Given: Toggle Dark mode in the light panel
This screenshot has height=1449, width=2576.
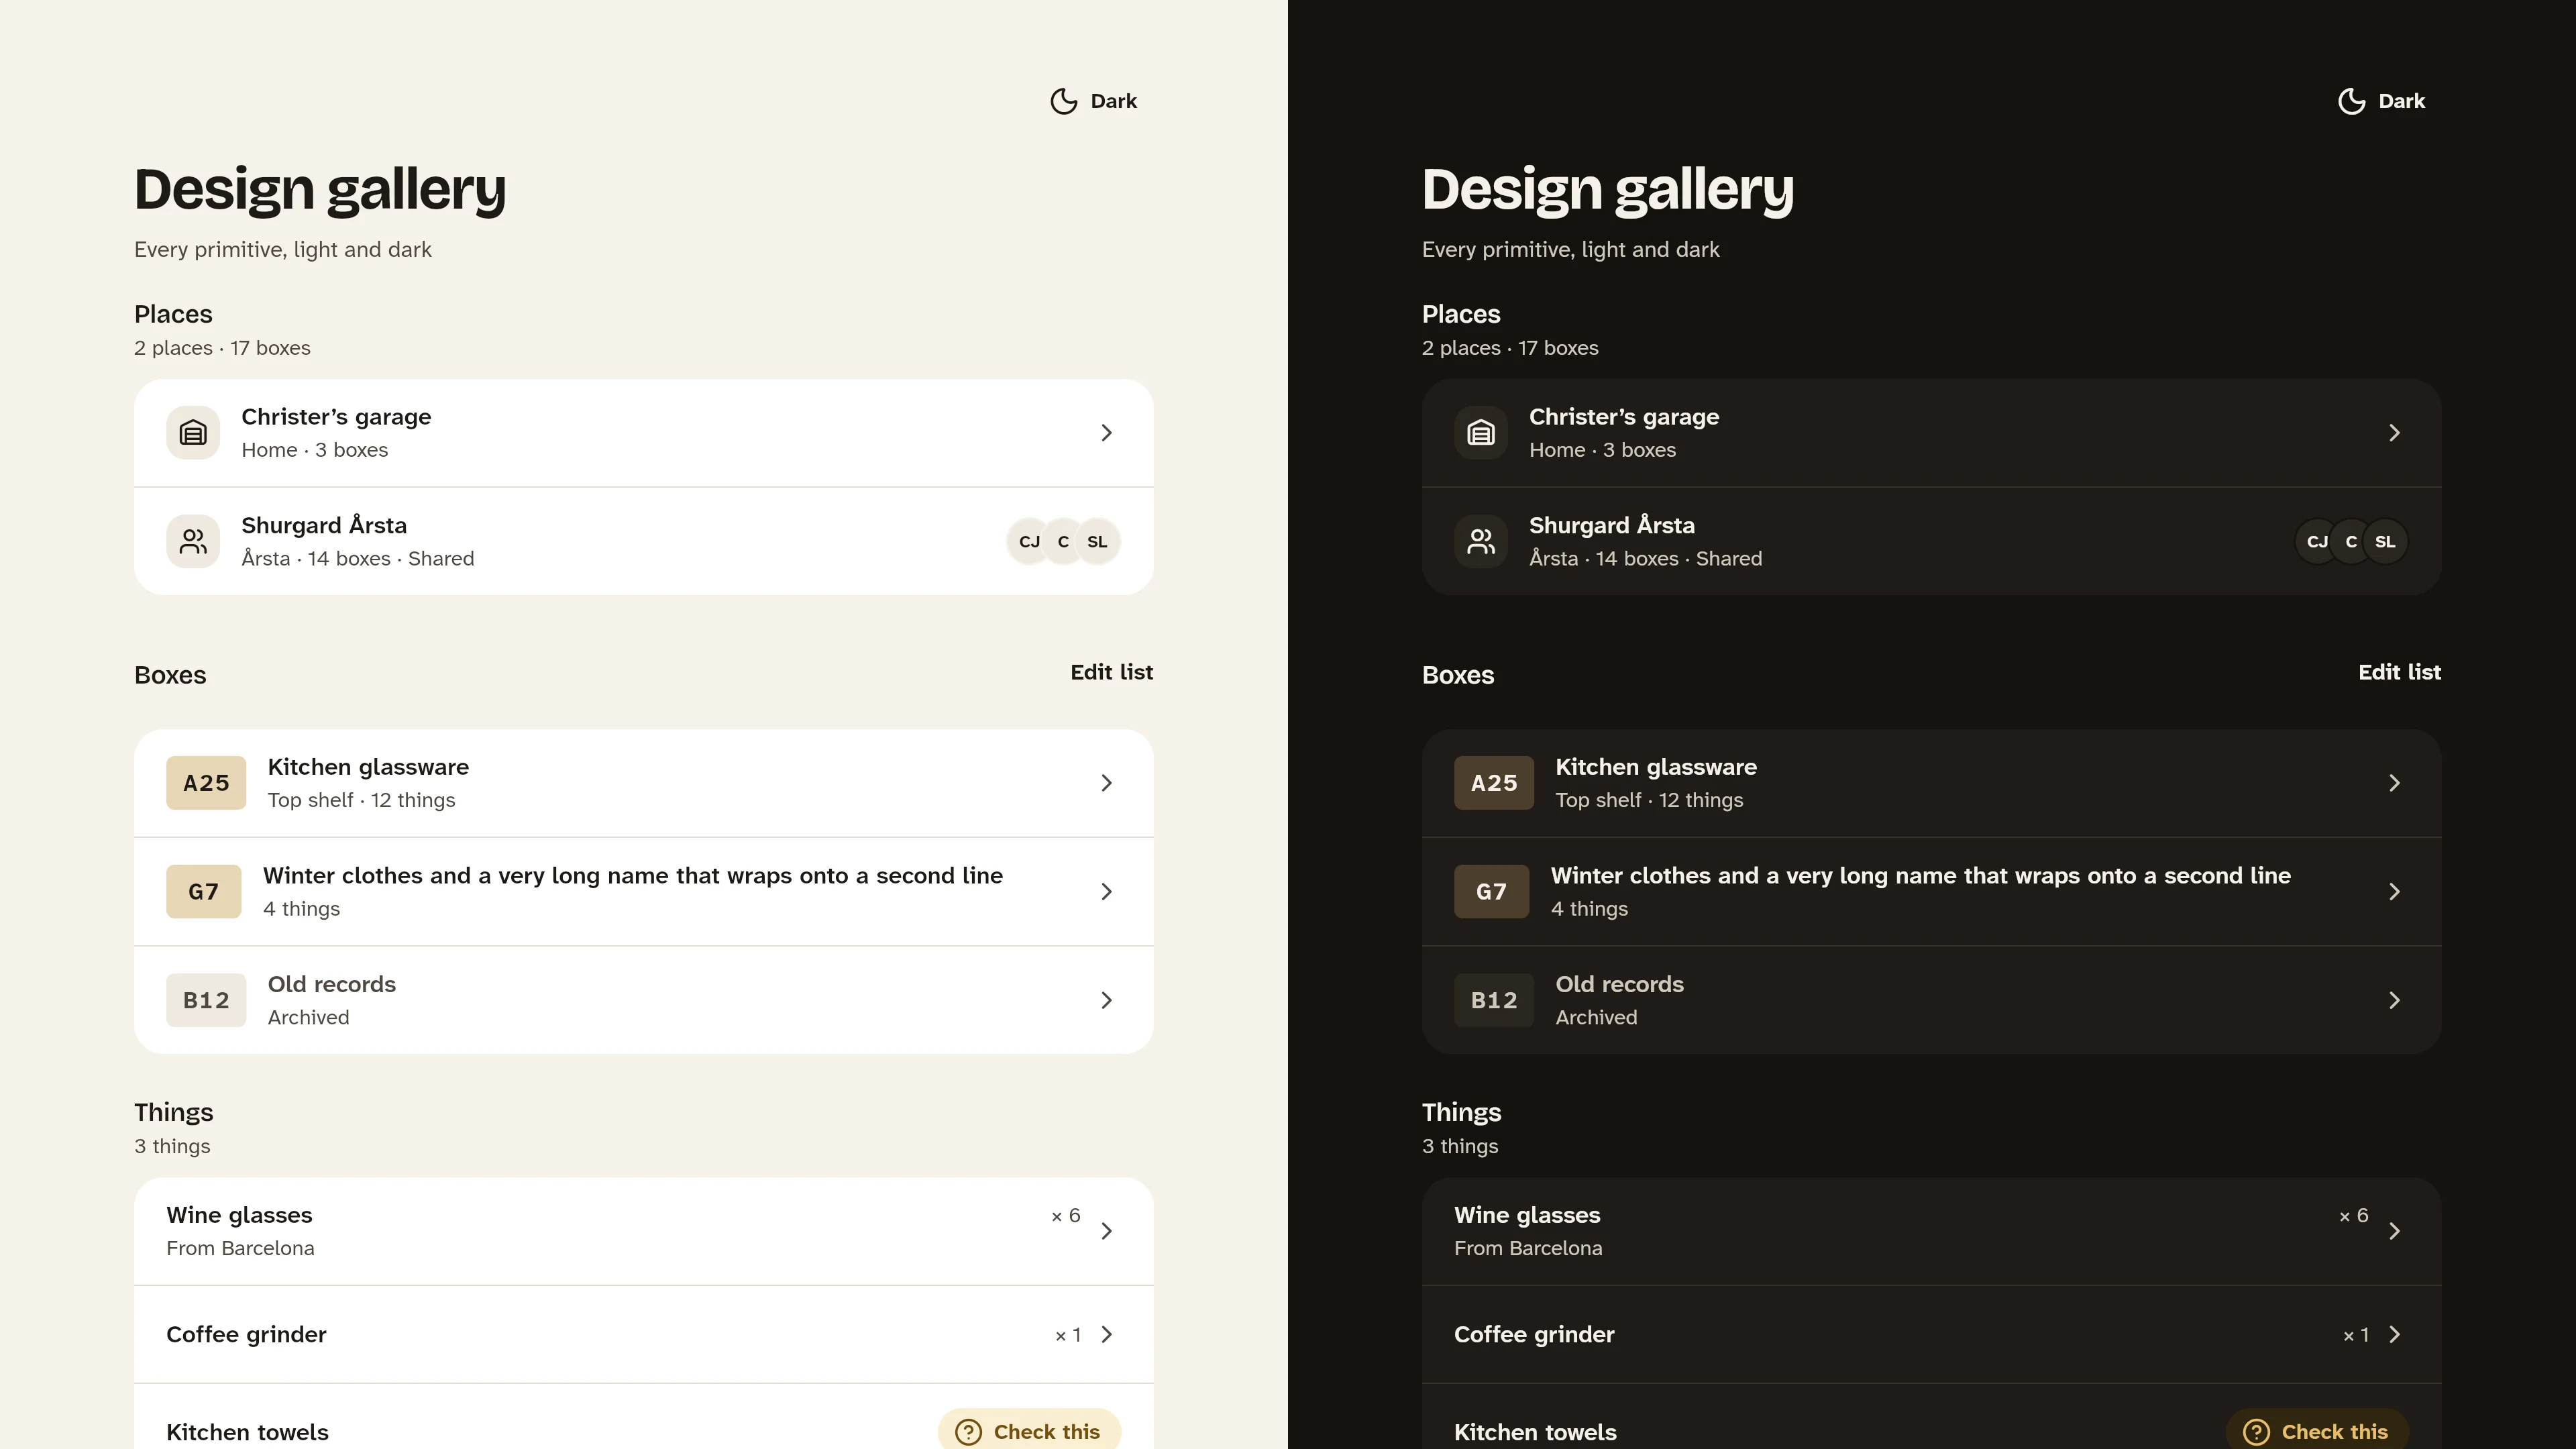Looking at the screenshot, I should 1094,101.
